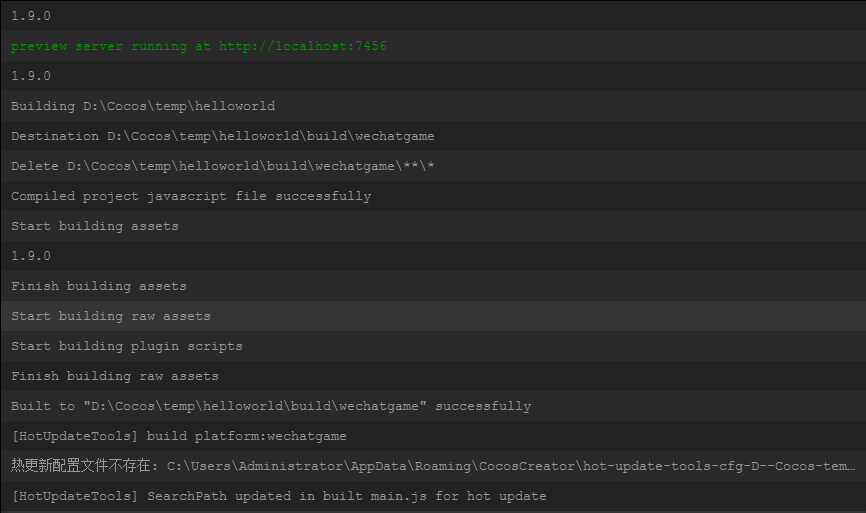The height and width of the screenshot is (513, 866).
Task: Click the truncated AppData hot-update-tools-cfg path
Action: tap(512, 466)
